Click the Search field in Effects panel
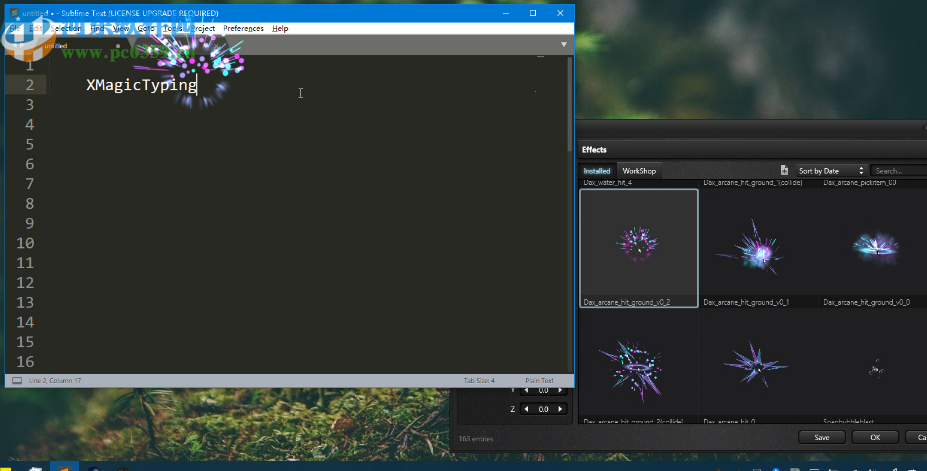Image resolution: width=927 pixels, height=471 pixels. (898, 171)
